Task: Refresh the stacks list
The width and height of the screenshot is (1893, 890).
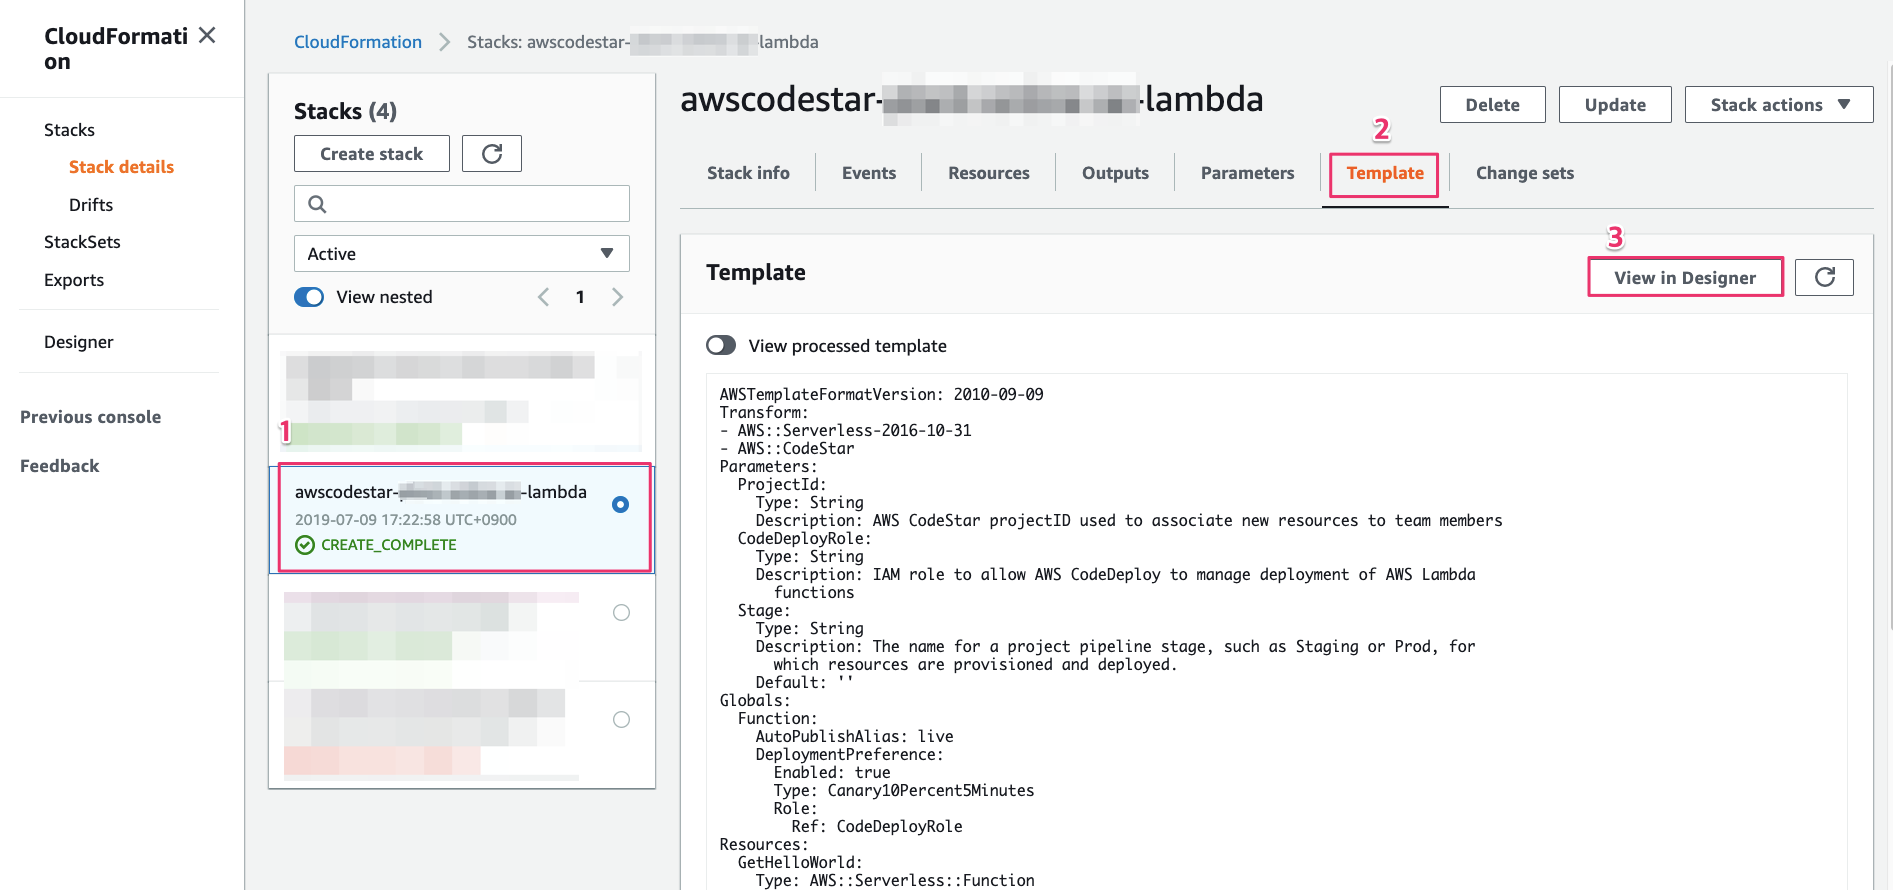Action: pos(492,154)
